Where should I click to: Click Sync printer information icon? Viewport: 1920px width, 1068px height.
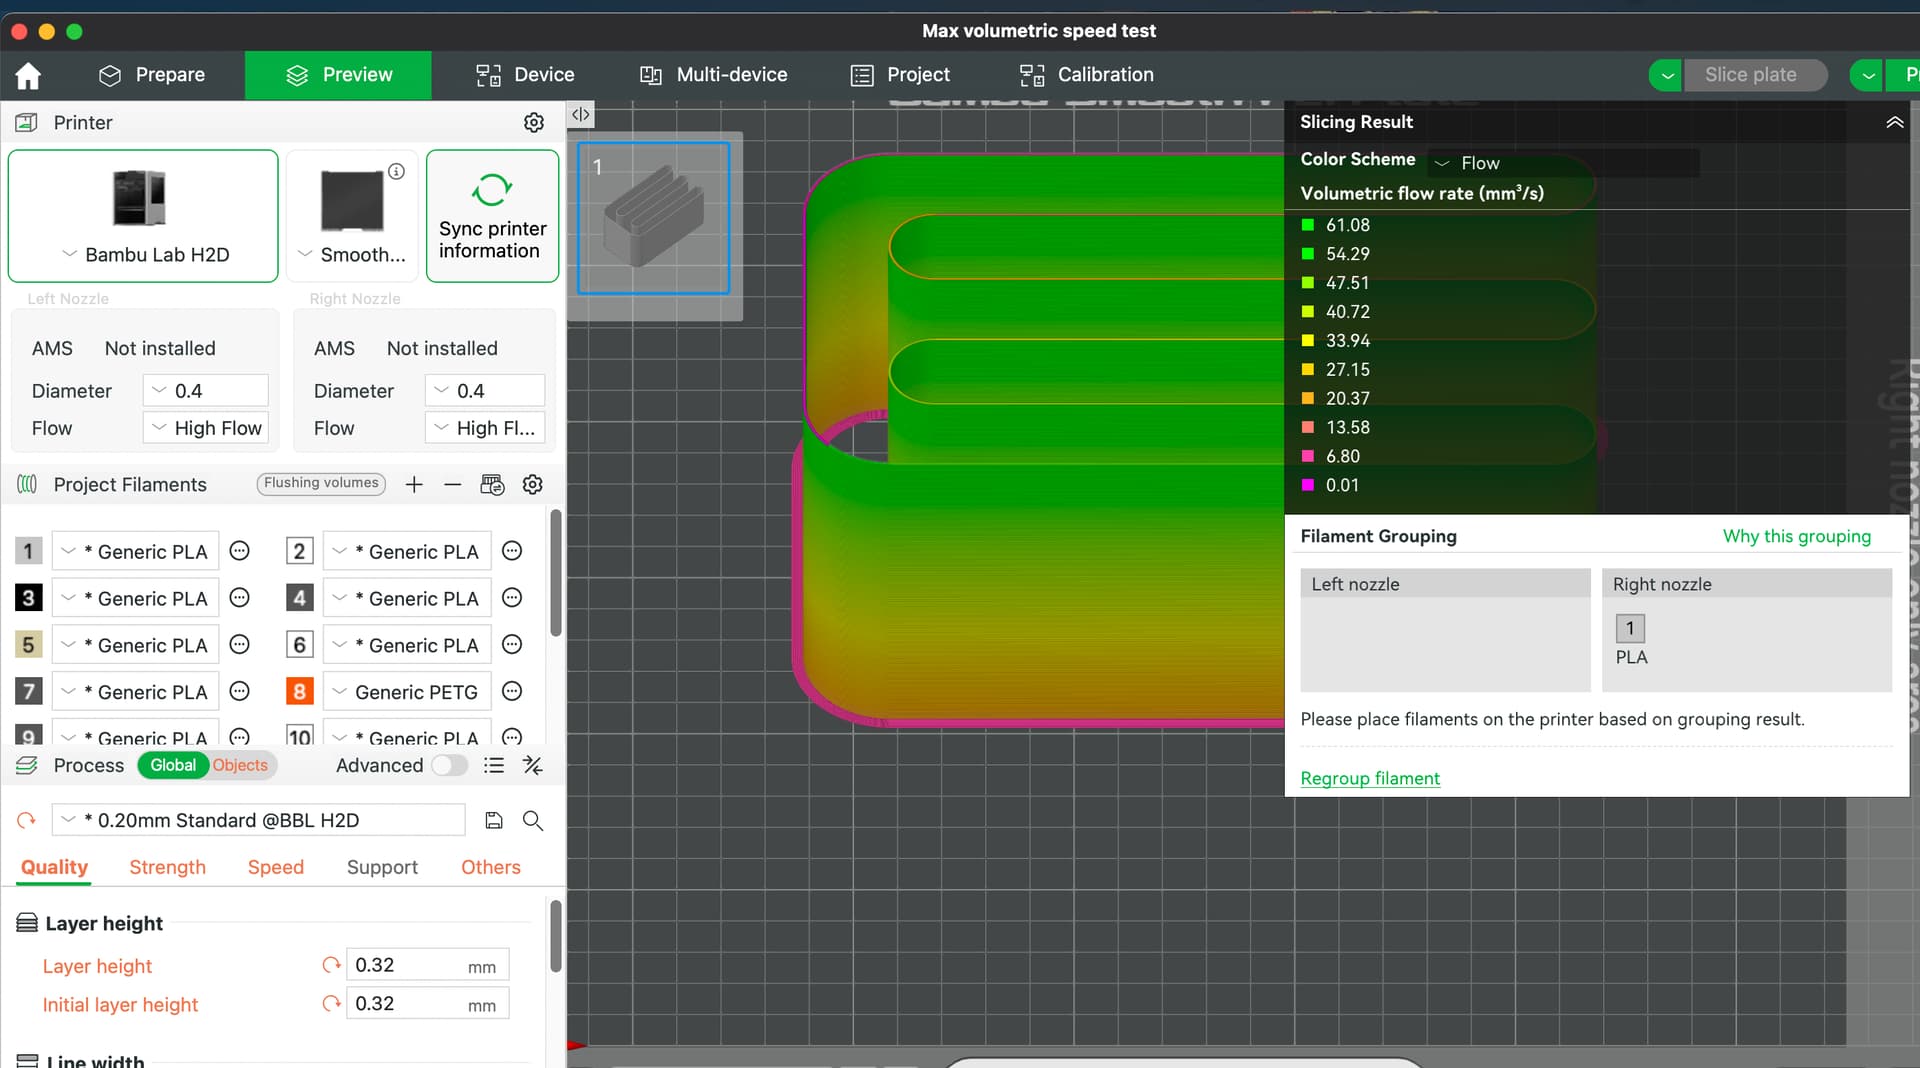(x=492, y=190)
